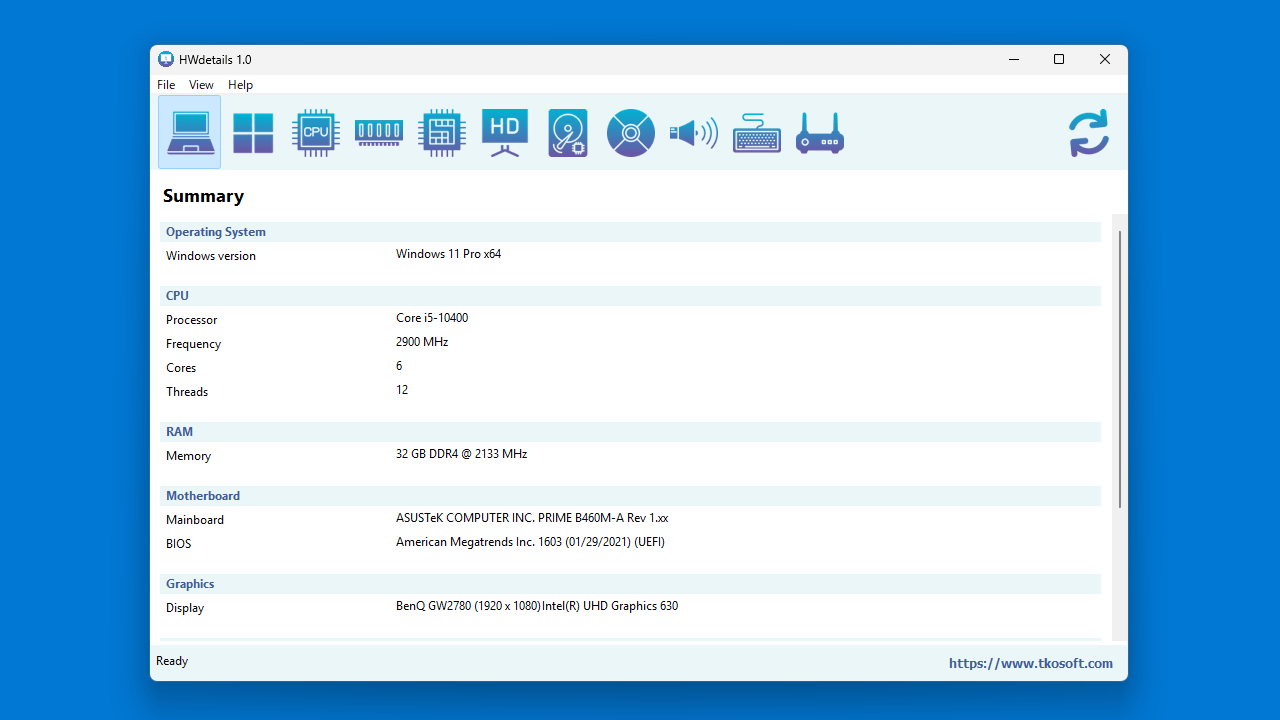Select the CPU section header

tap(630, 296)
